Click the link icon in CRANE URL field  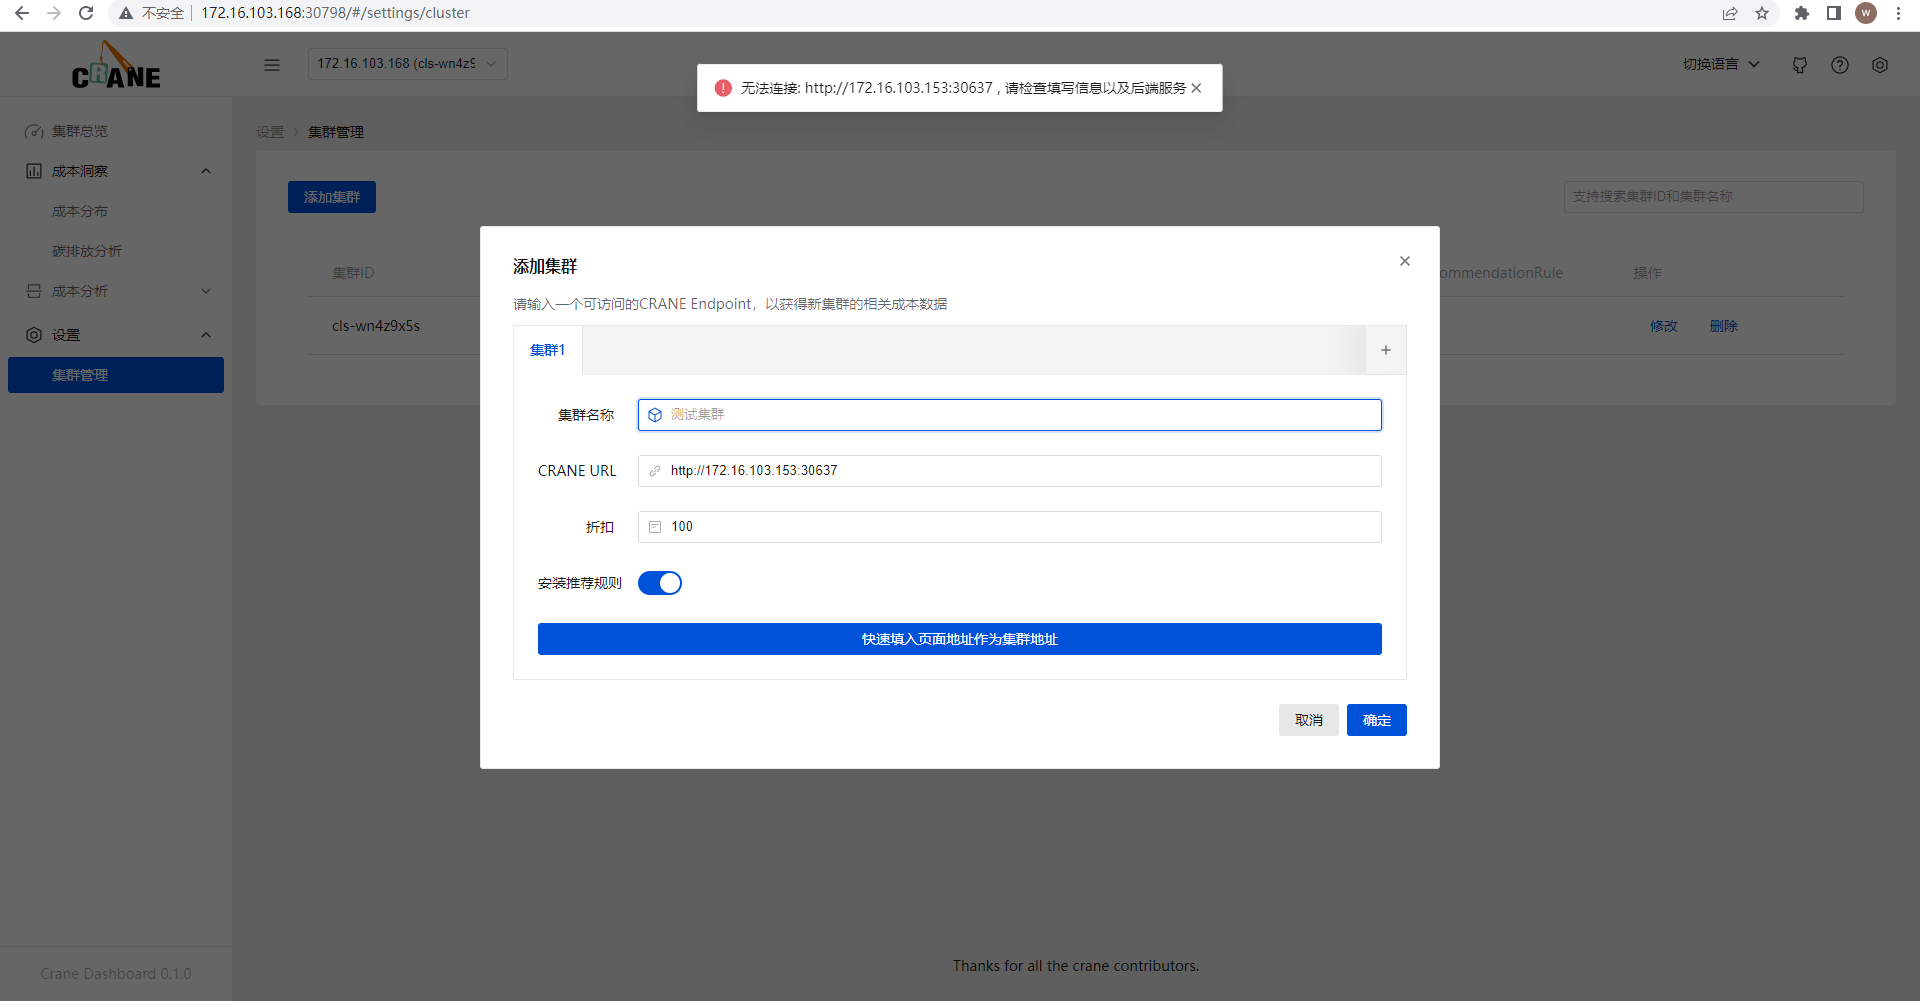pyautogui.click(x=655, y=471)
